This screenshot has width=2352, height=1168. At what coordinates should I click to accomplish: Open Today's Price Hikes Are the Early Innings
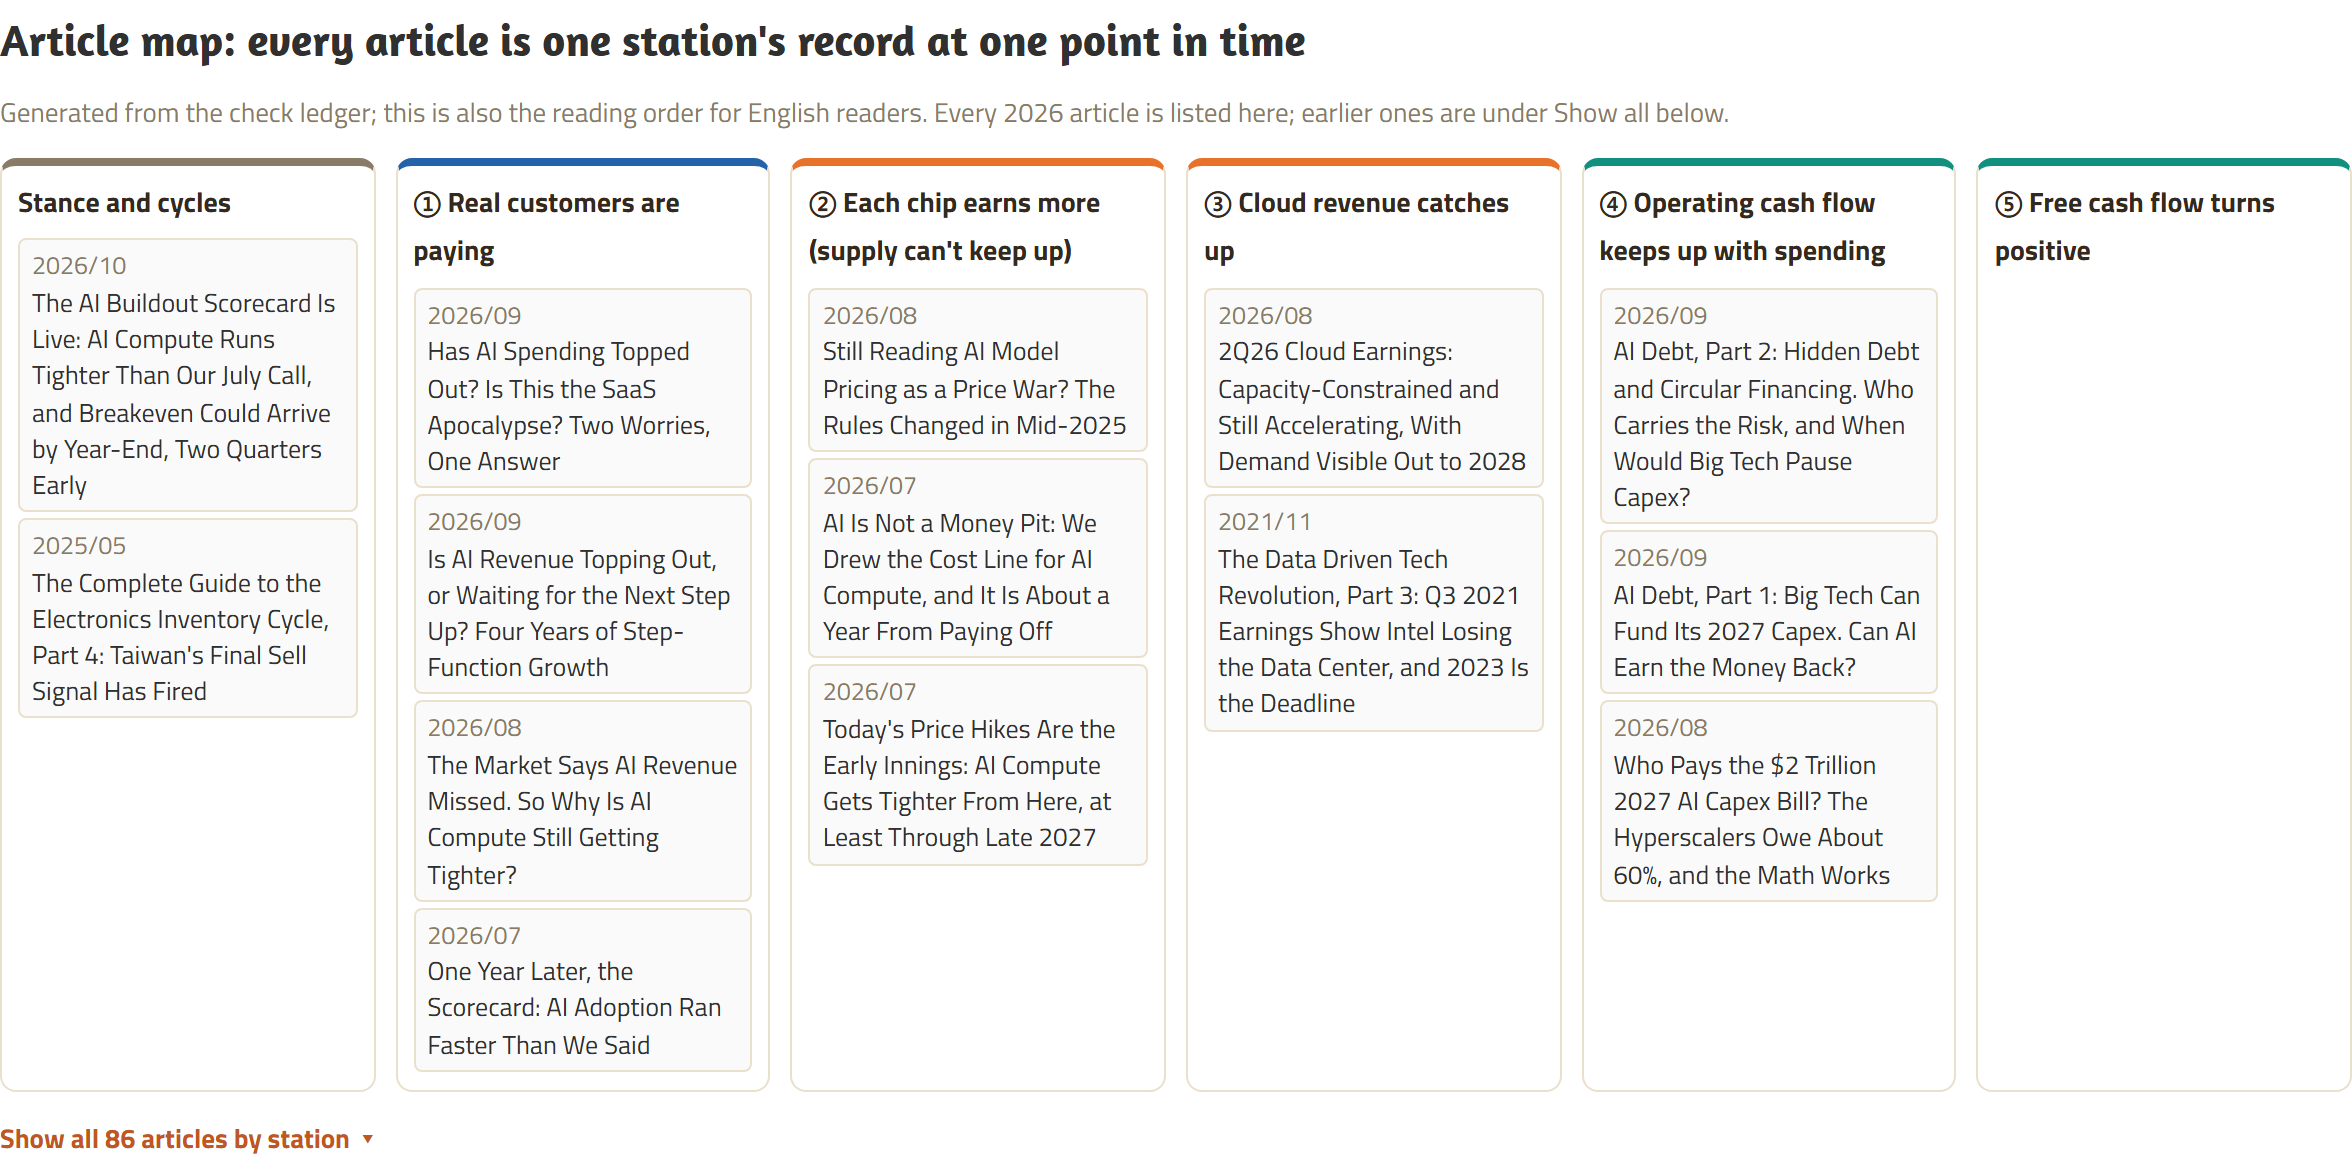click(978, 765)
